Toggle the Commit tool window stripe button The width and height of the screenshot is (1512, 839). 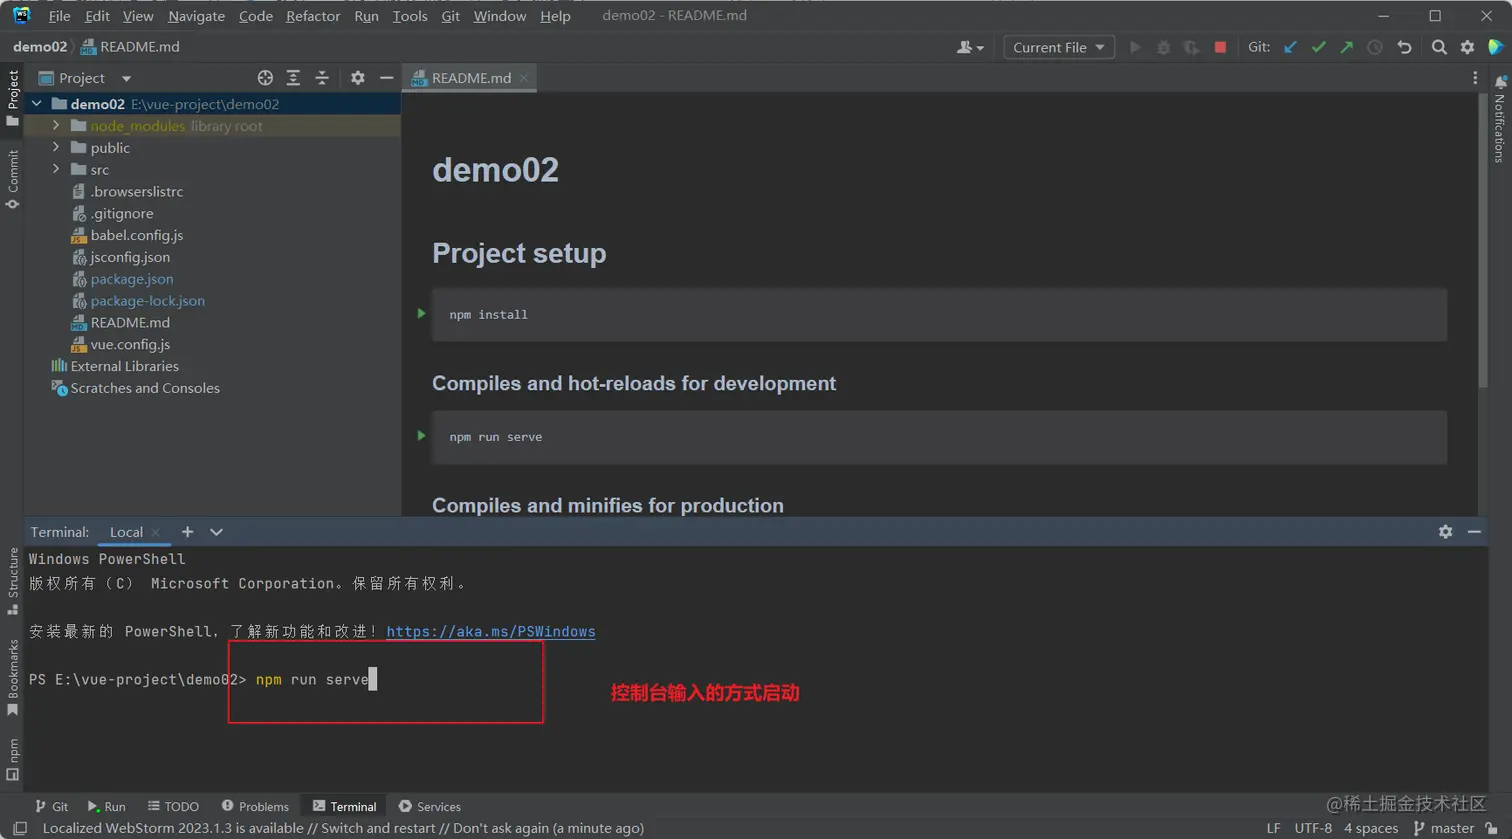[12, 179]
